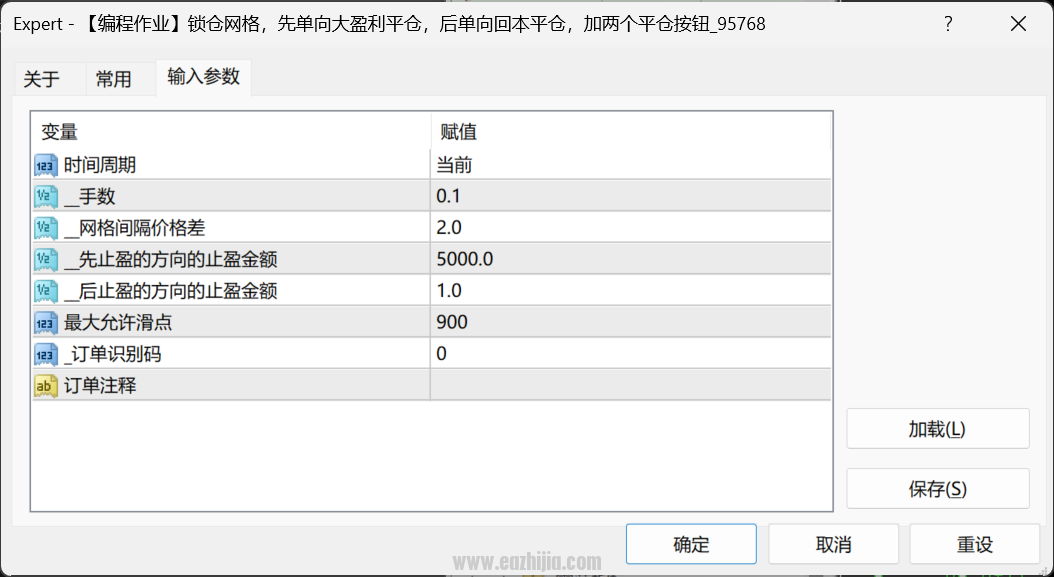Click the integer icon beside 时间周期
The image size is (1054, 577).
46,165
